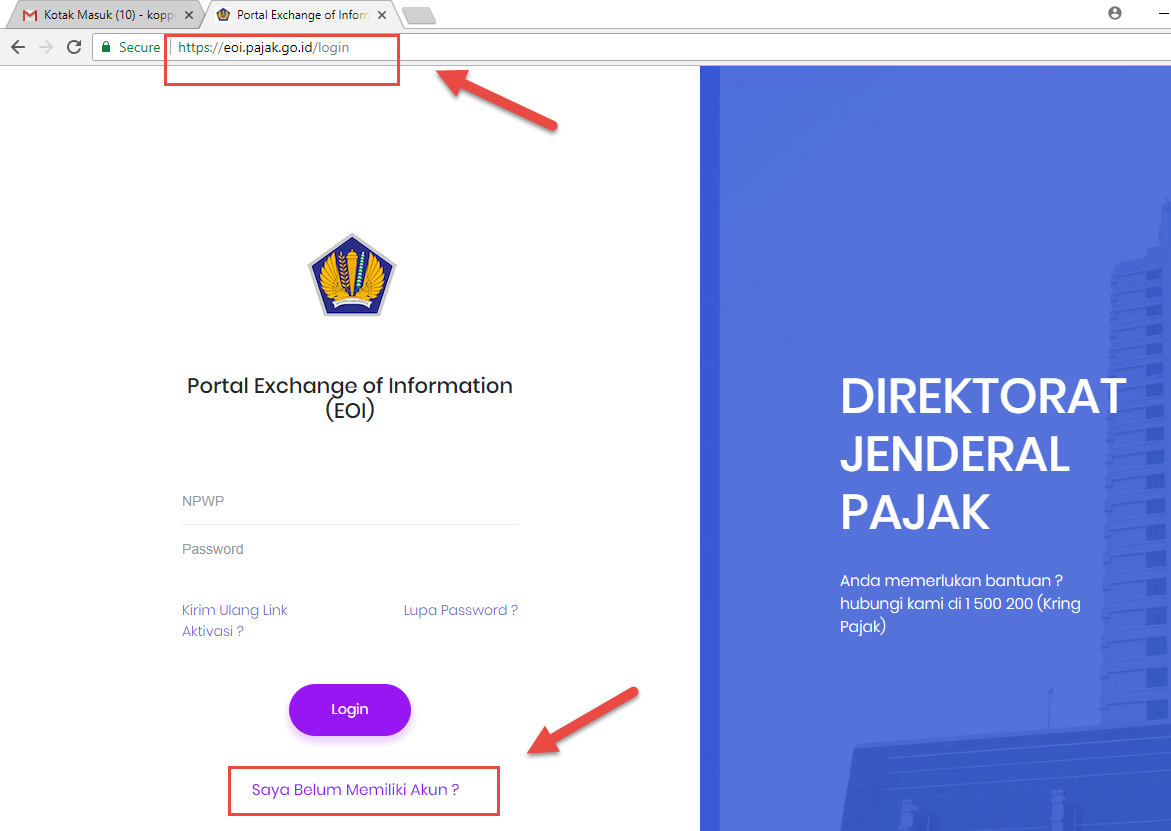Click Lupa Password link
The image size is (1171, 831).
(x=461, y=610)
